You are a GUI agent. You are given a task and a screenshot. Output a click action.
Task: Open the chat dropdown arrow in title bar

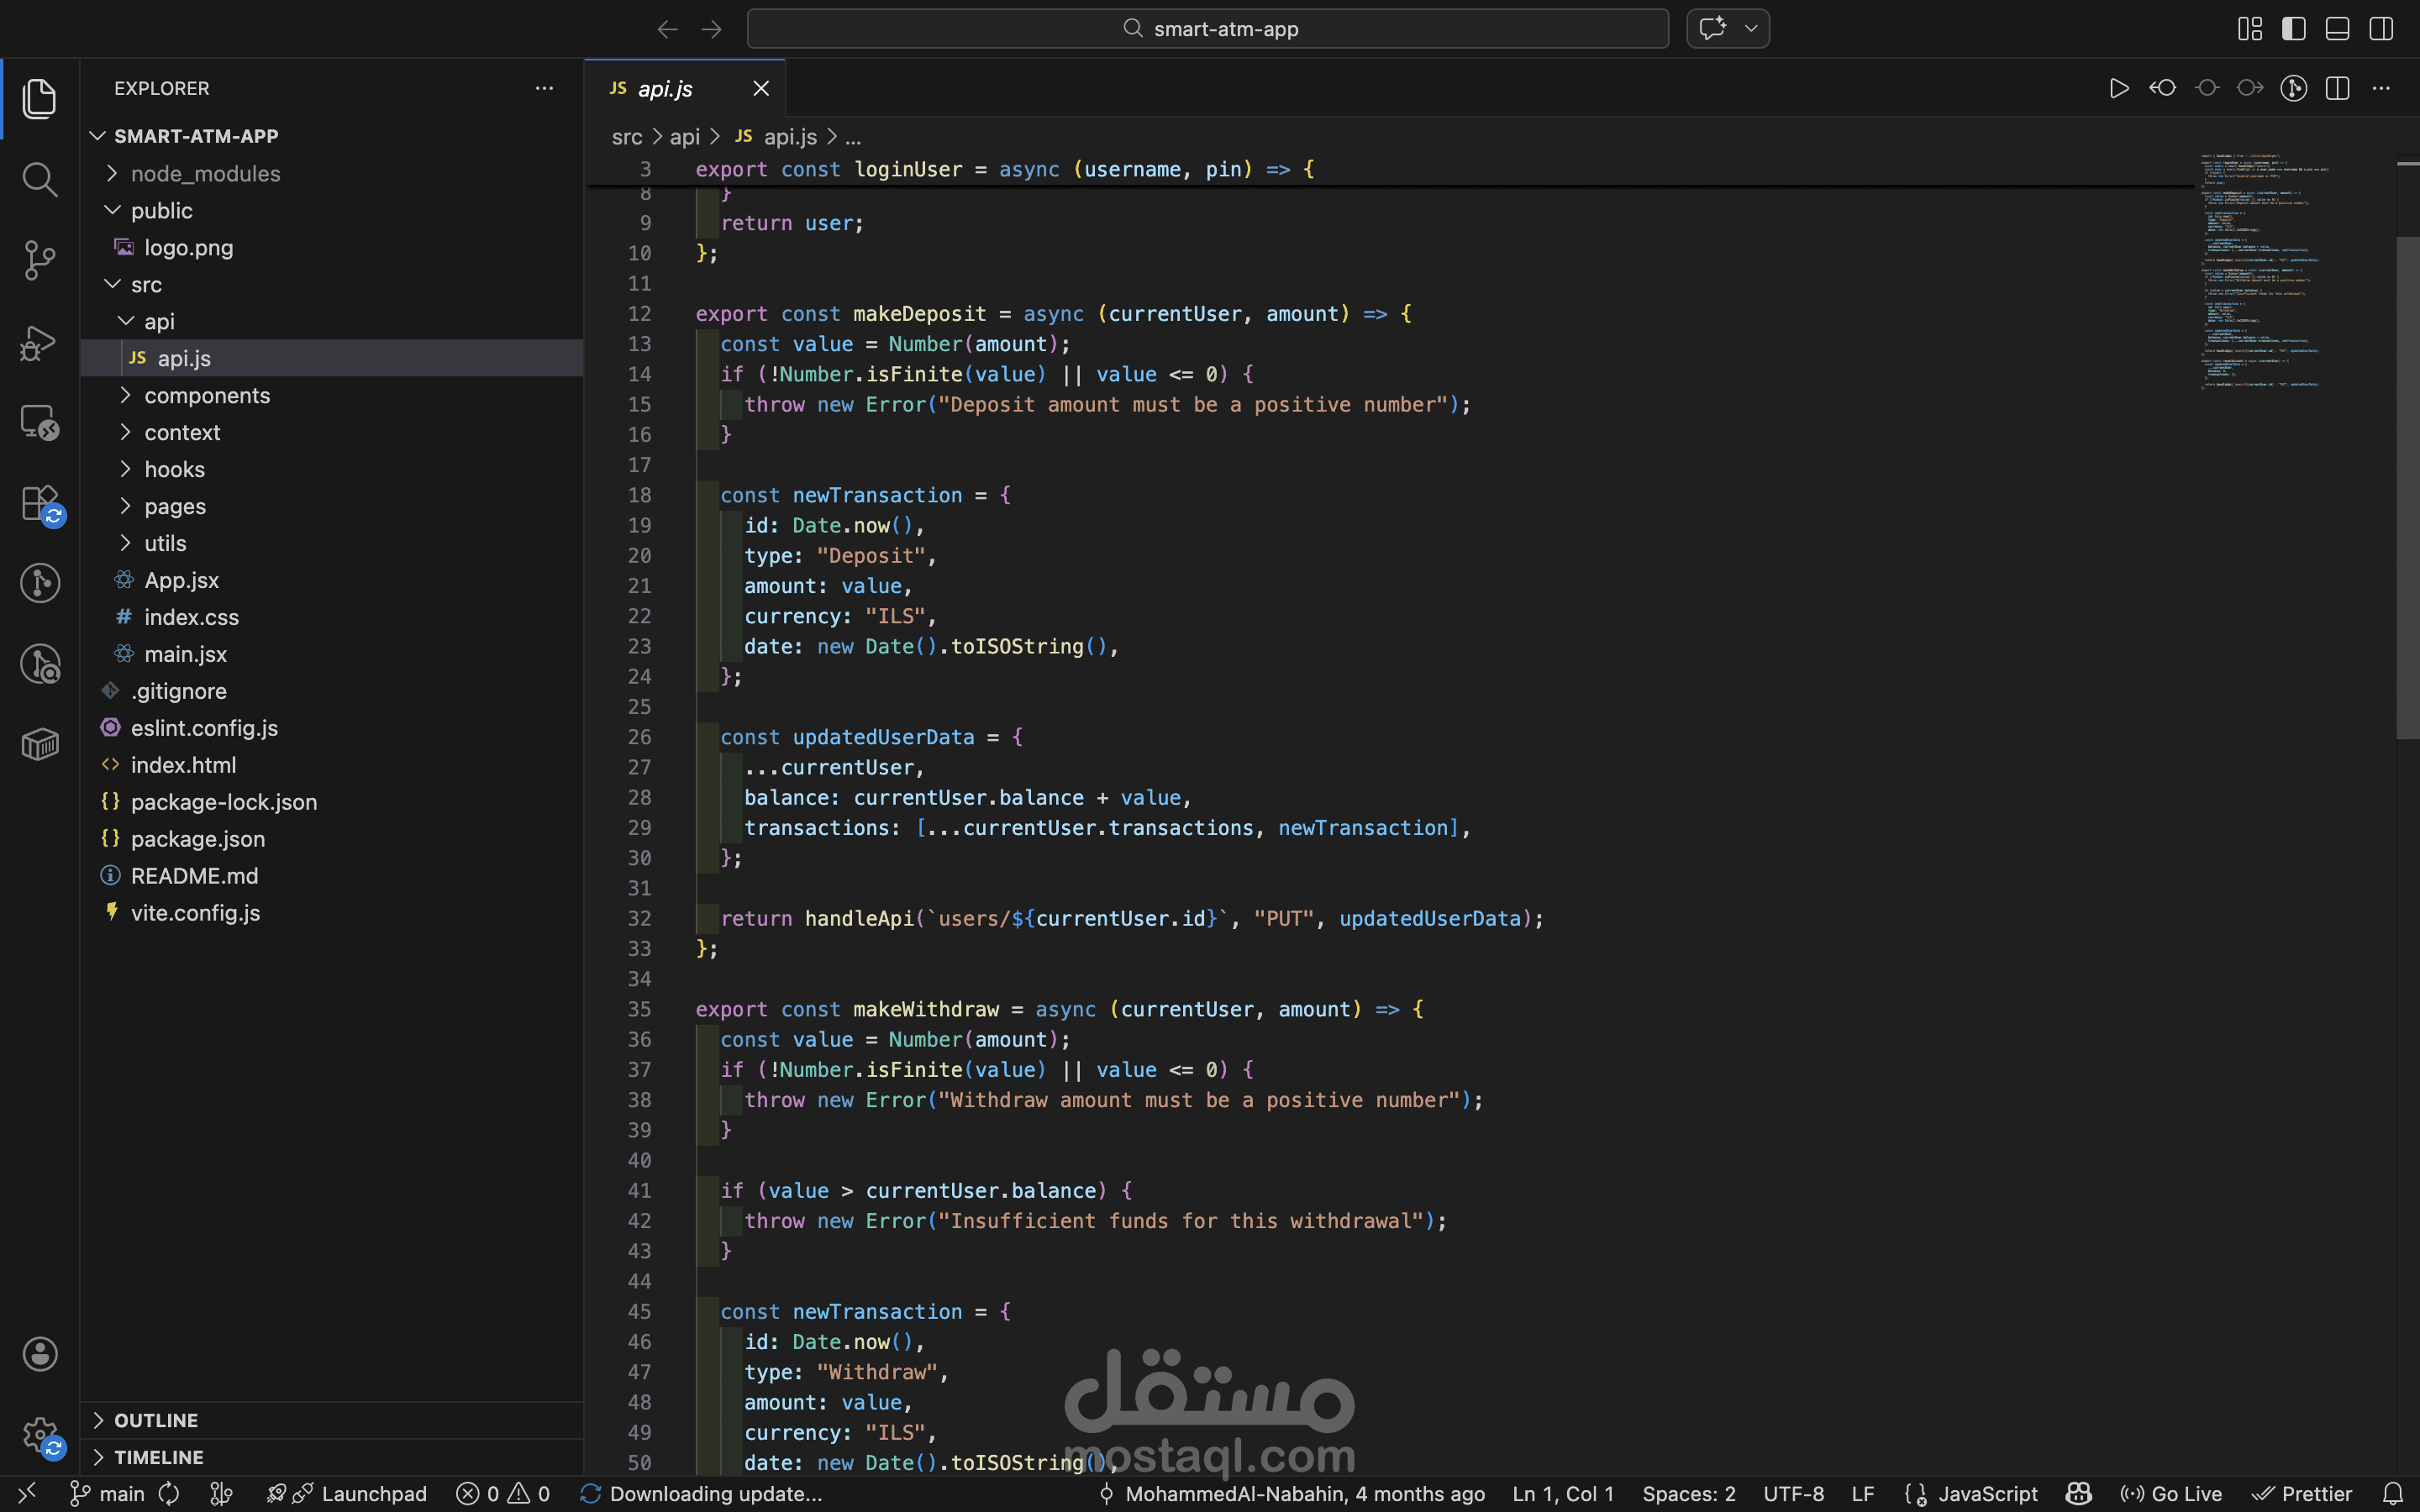coord(1751,29)
